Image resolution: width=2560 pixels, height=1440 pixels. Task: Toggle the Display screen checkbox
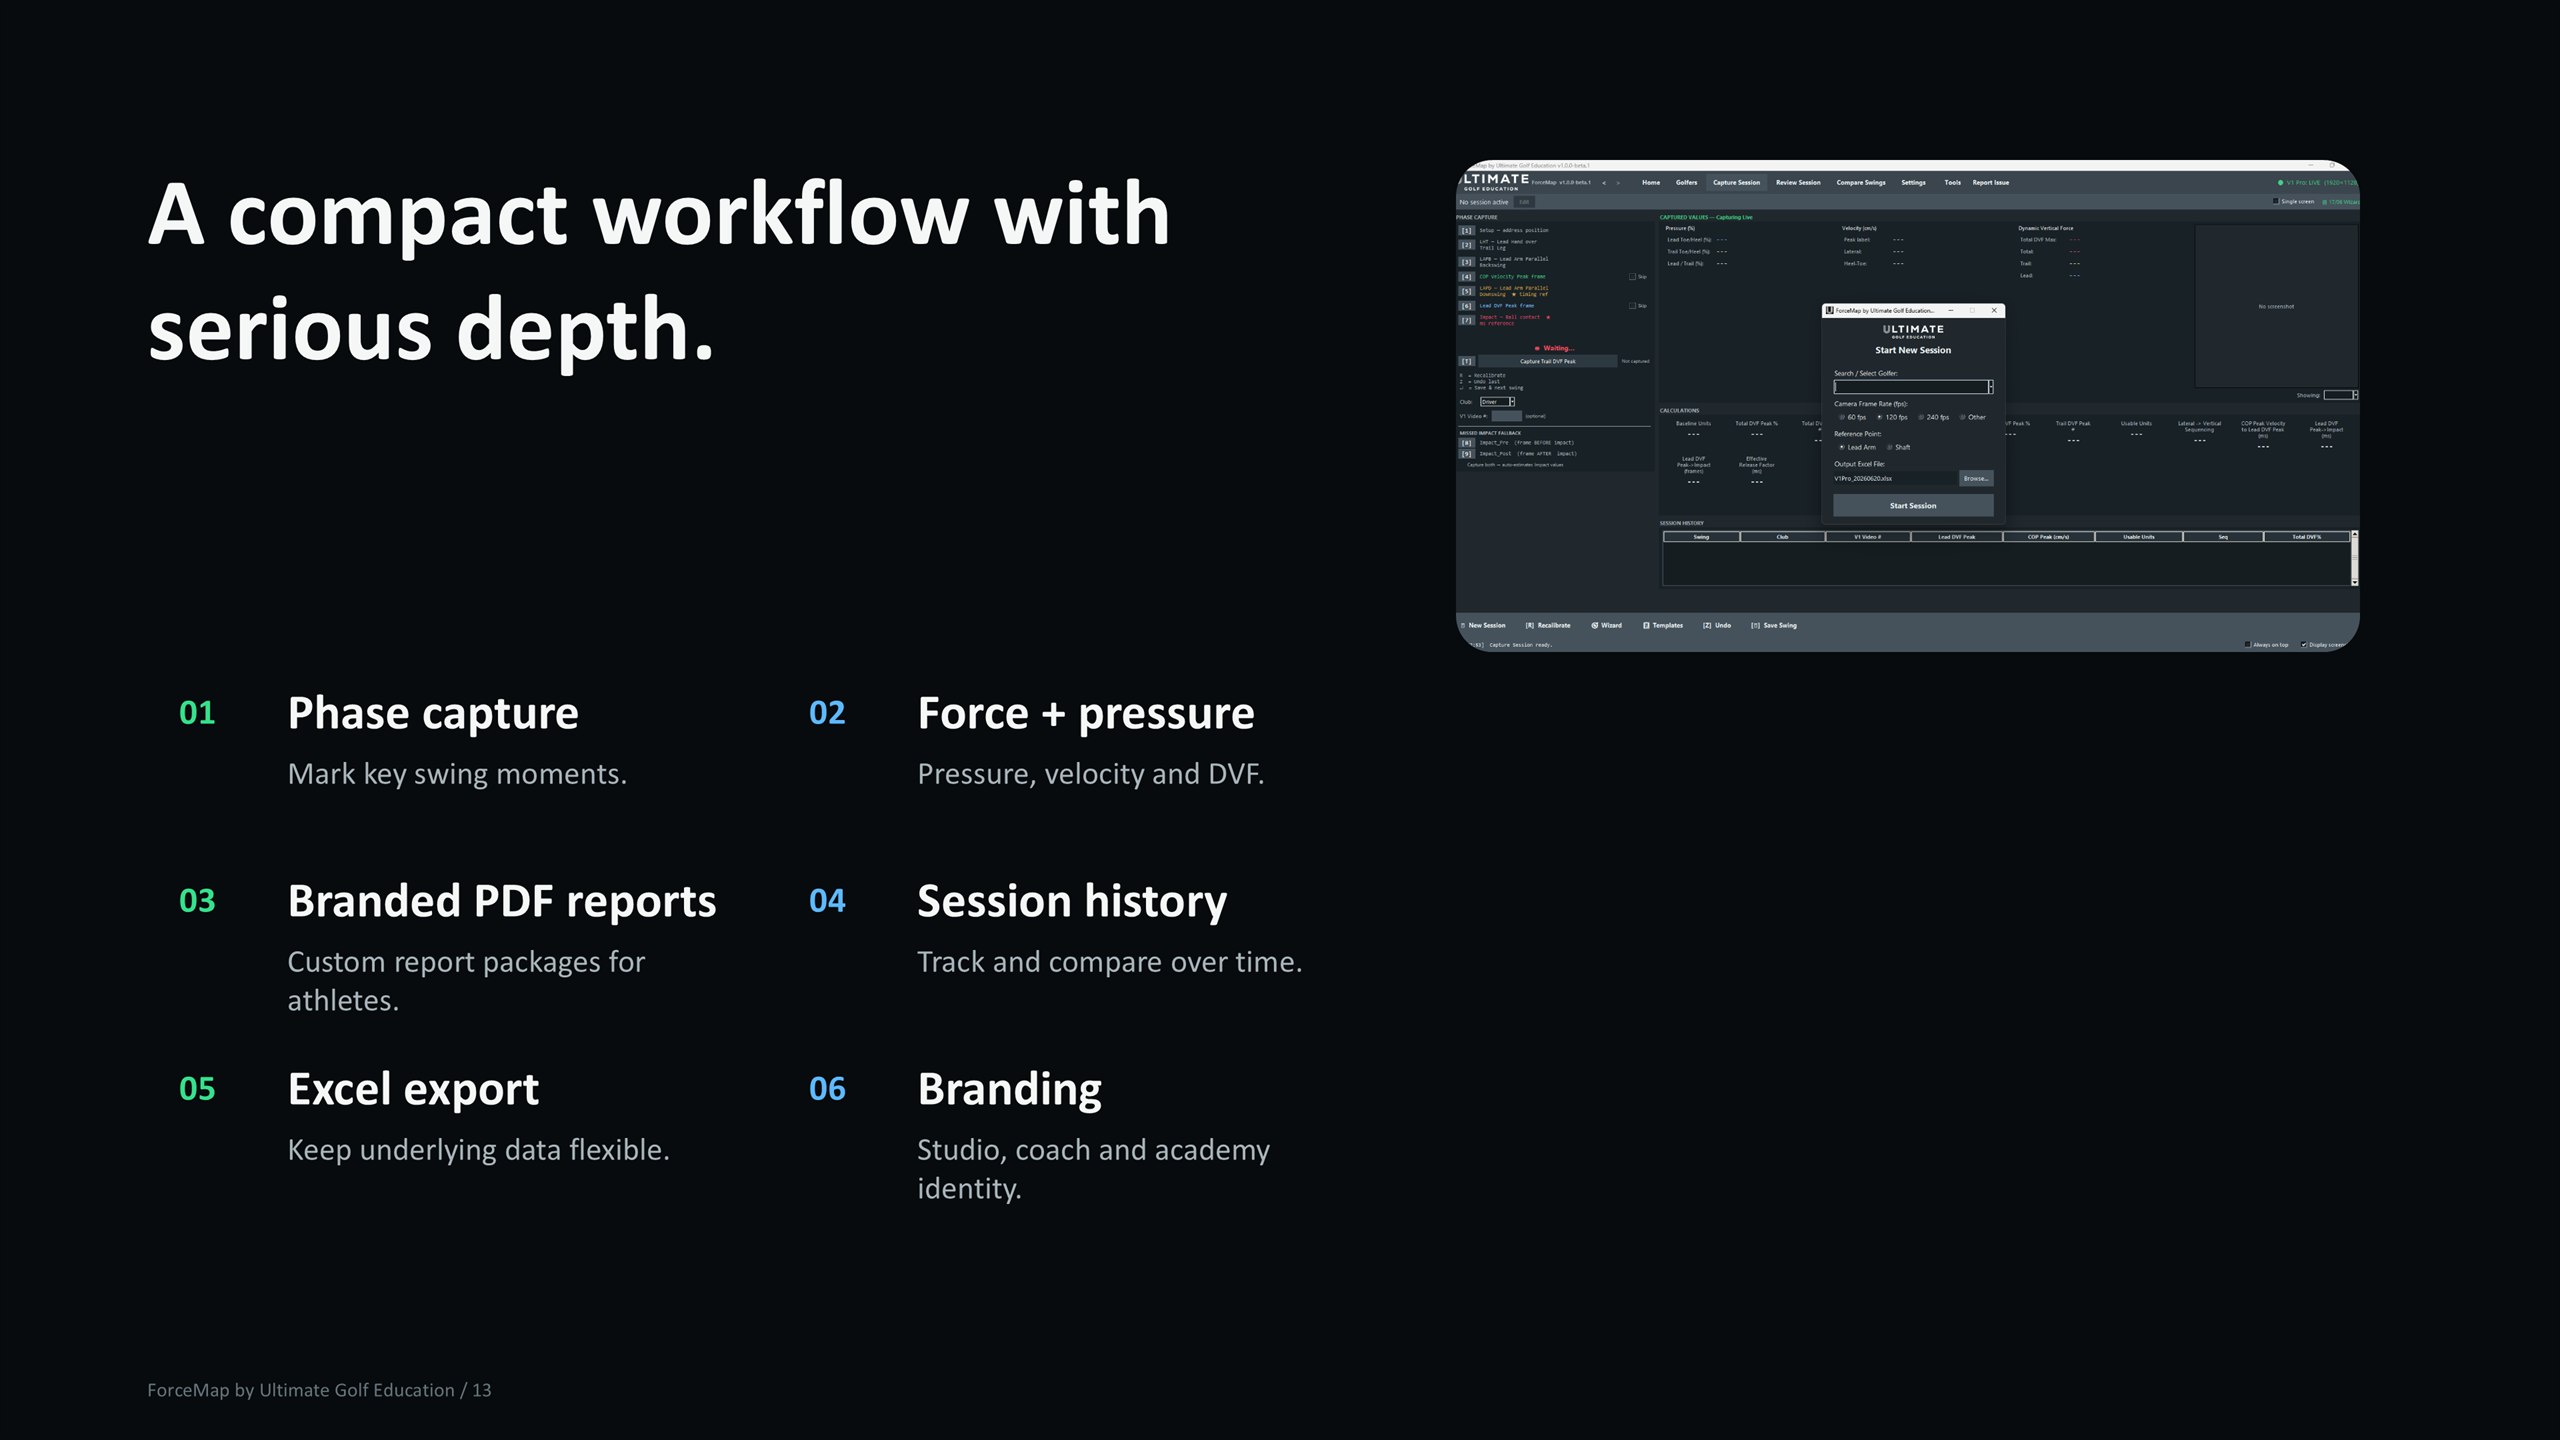pyautogui.click(x=2304, y=645)
